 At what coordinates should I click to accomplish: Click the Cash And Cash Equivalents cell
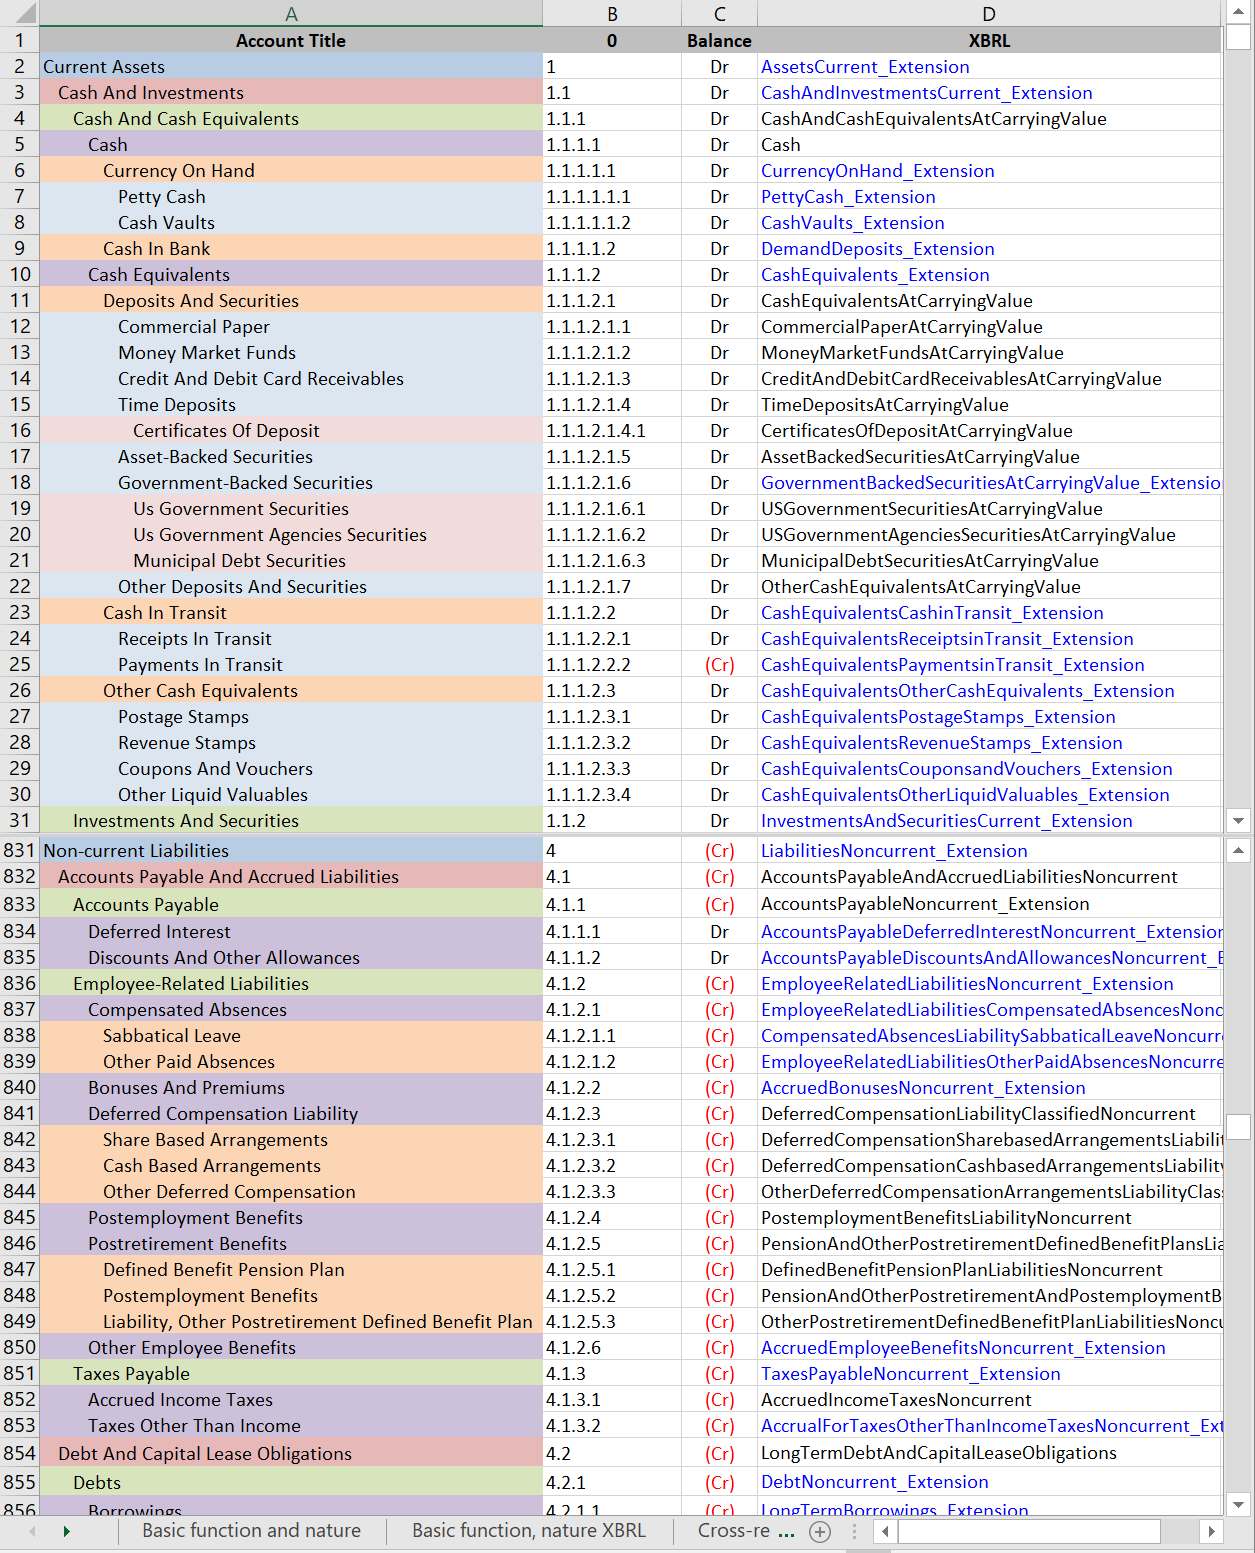tap(291, 118)
